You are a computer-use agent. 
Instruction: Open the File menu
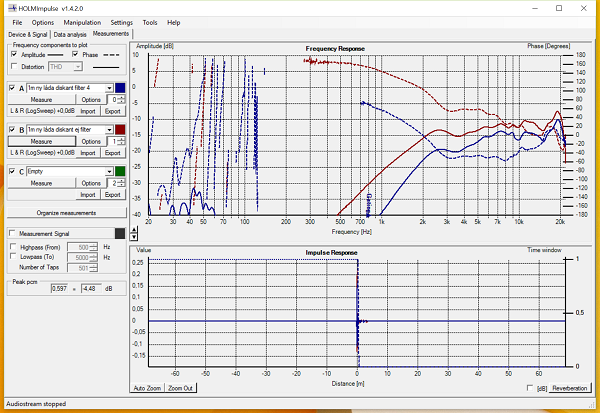(x=17, y=23)
